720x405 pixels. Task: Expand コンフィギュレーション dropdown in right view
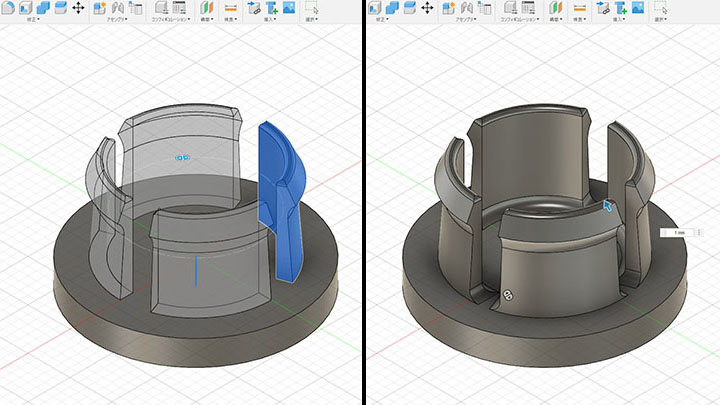520,19
